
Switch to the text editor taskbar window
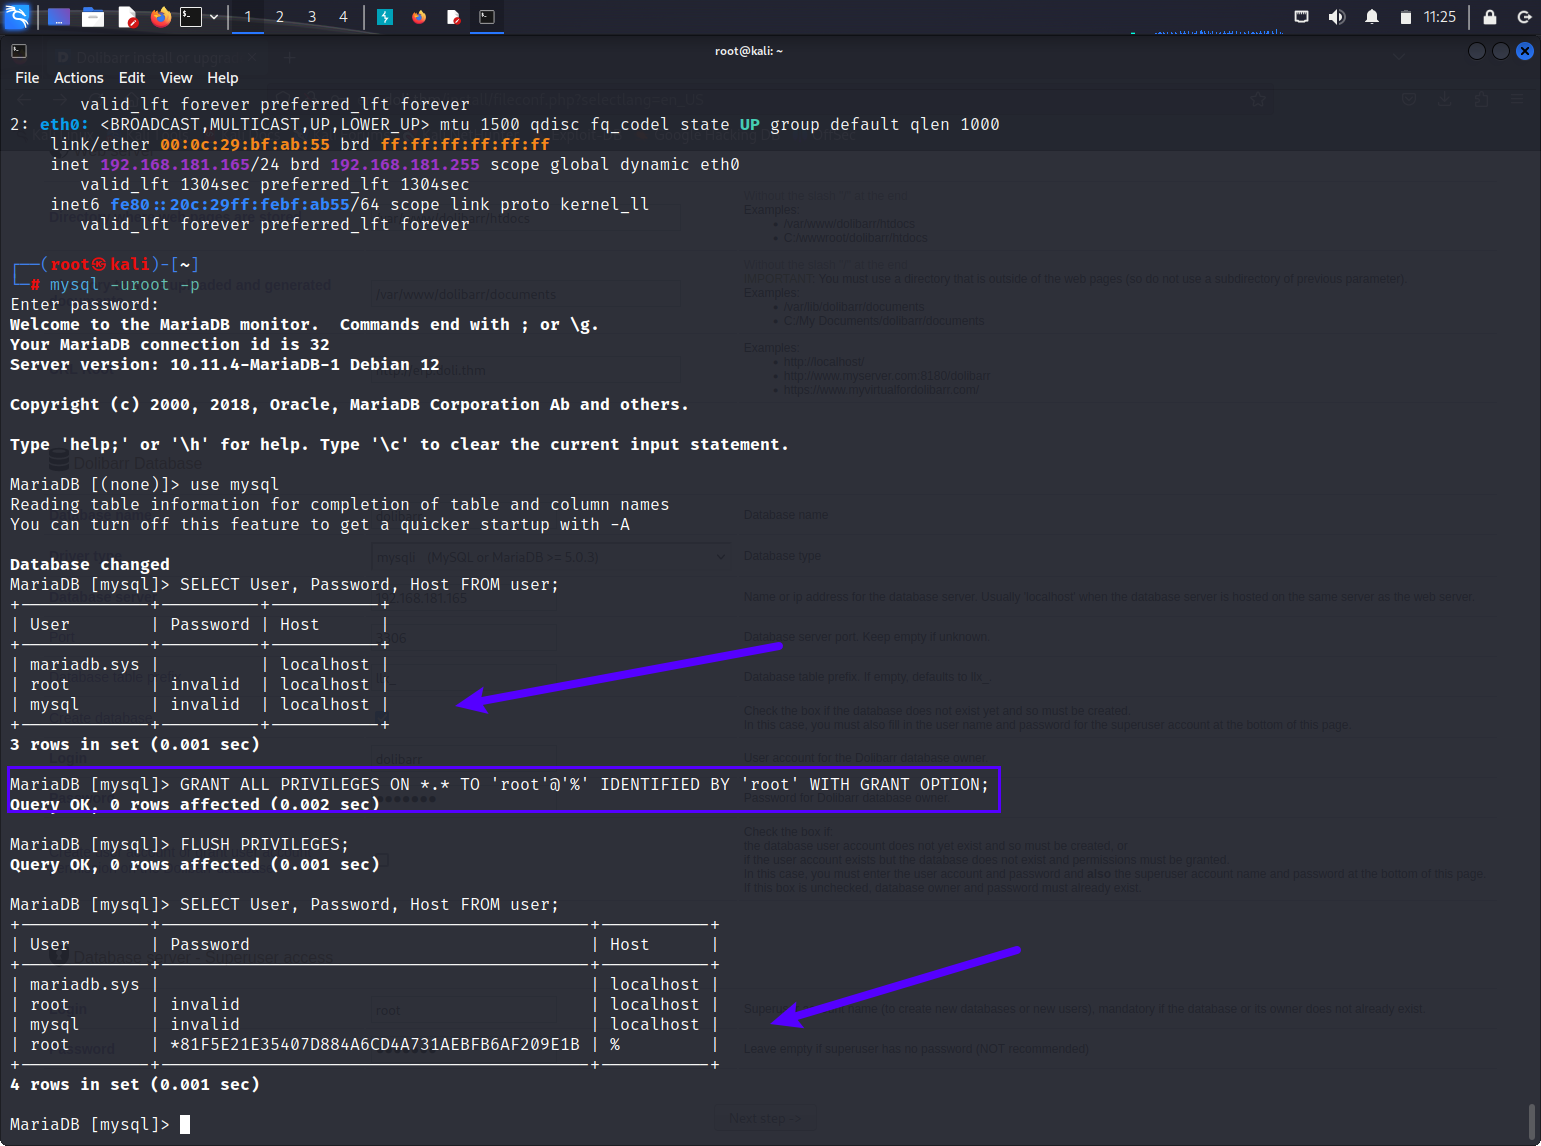click(453, 17)
